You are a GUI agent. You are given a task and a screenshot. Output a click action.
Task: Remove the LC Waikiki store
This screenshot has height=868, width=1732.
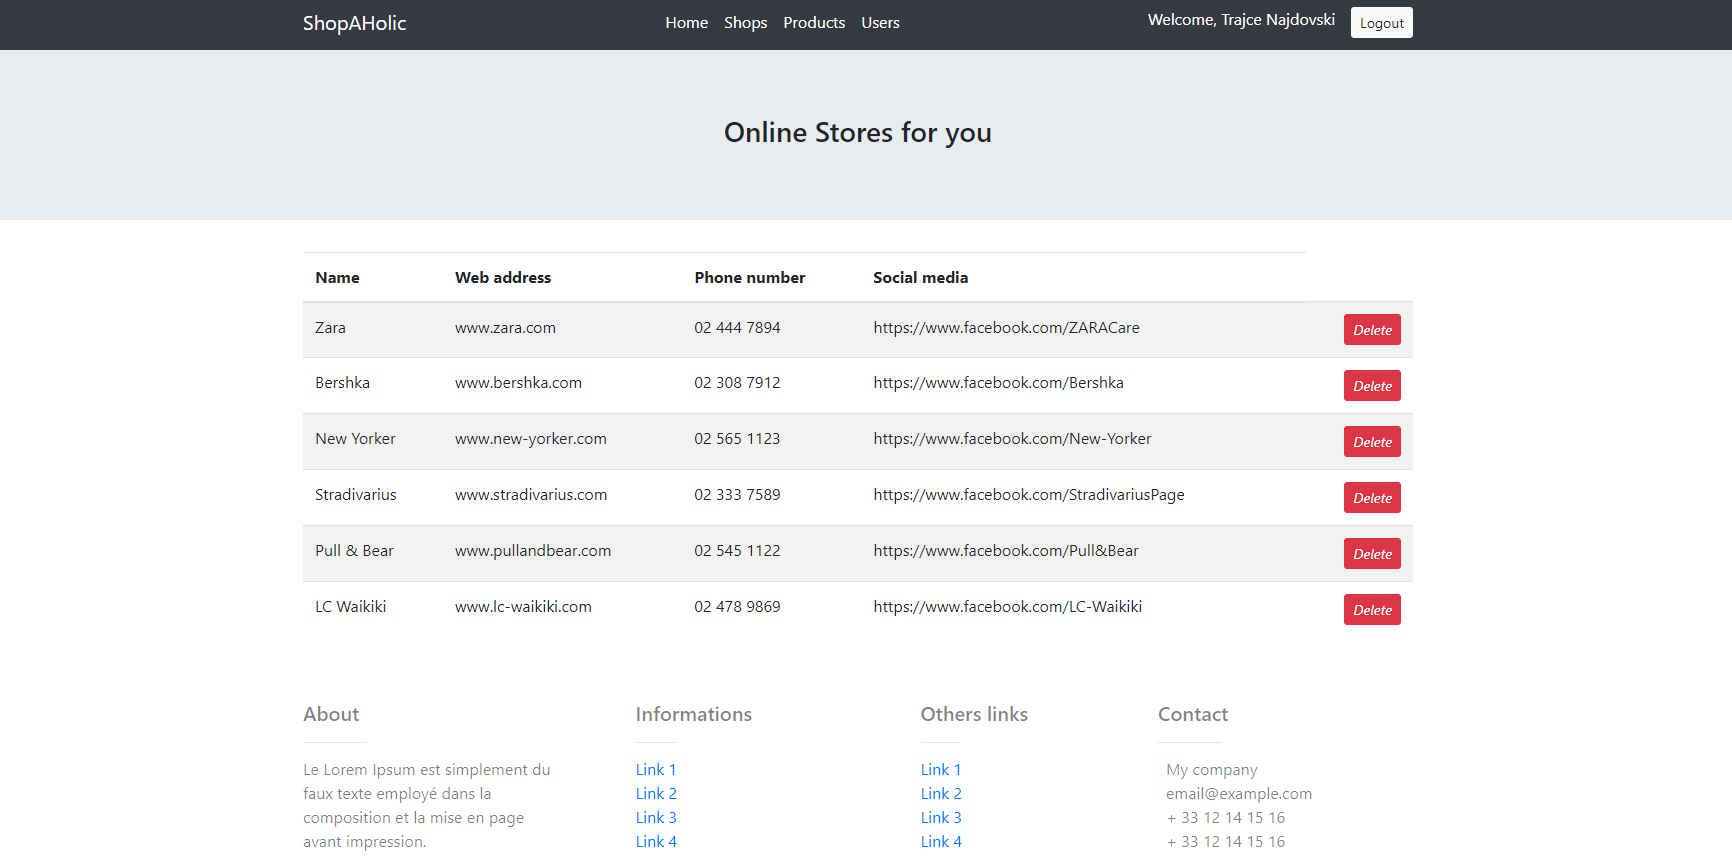tap(1371, 610)
